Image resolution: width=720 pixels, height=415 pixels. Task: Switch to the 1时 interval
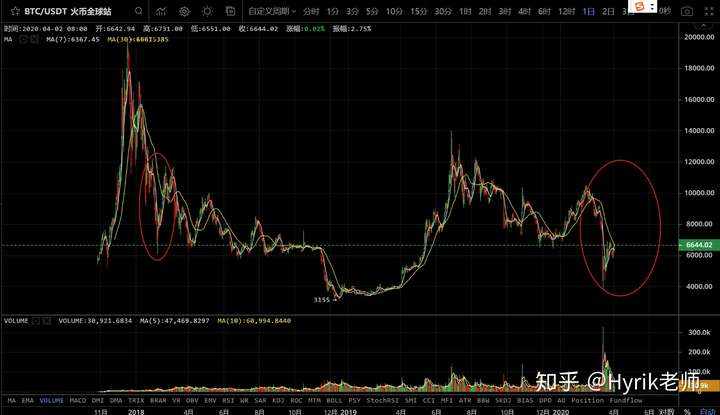coord(465,11)
